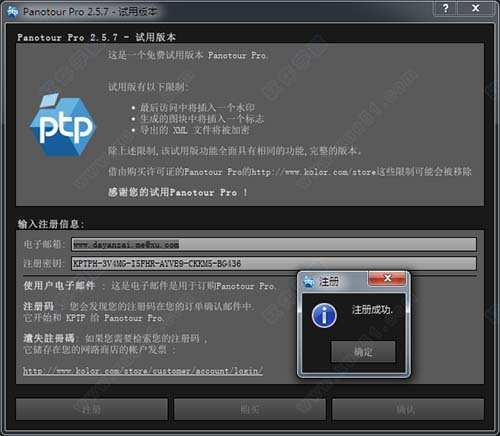Close the 注册 dialog with red X
Image resolution: width=500 pixels, height=436 pixels.
pos(387,278)
